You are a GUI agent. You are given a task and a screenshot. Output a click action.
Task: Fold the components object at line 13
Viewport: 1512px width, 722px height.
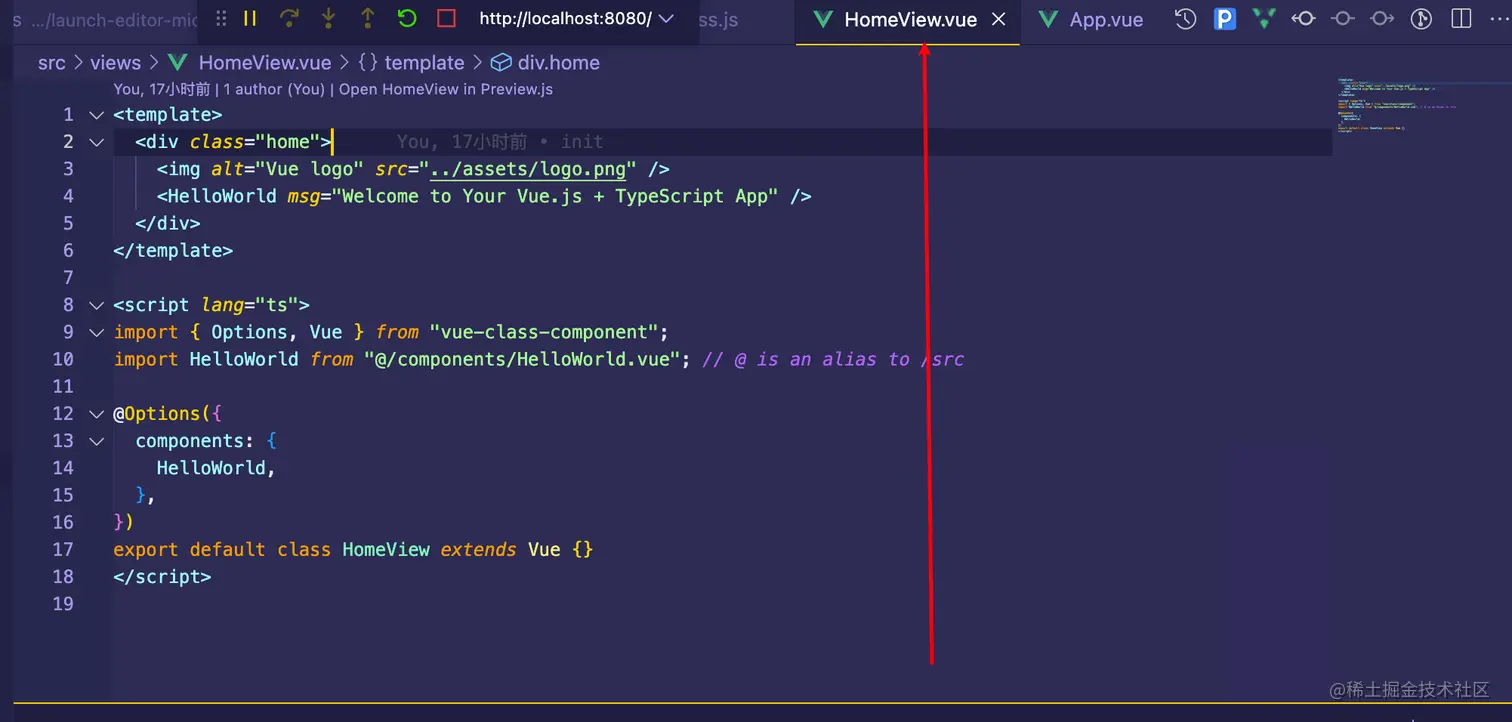click(96, 441)
